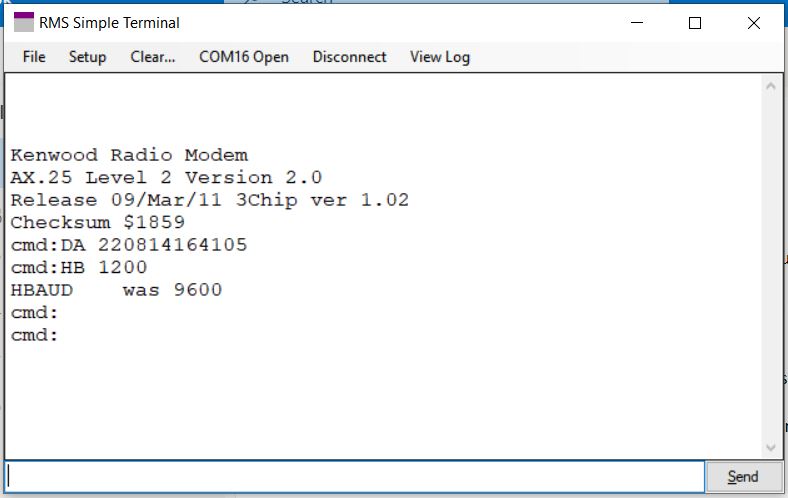788x498 pixels.
Task: Click the RMS Simple Terminal app icon
Action: 24,23
